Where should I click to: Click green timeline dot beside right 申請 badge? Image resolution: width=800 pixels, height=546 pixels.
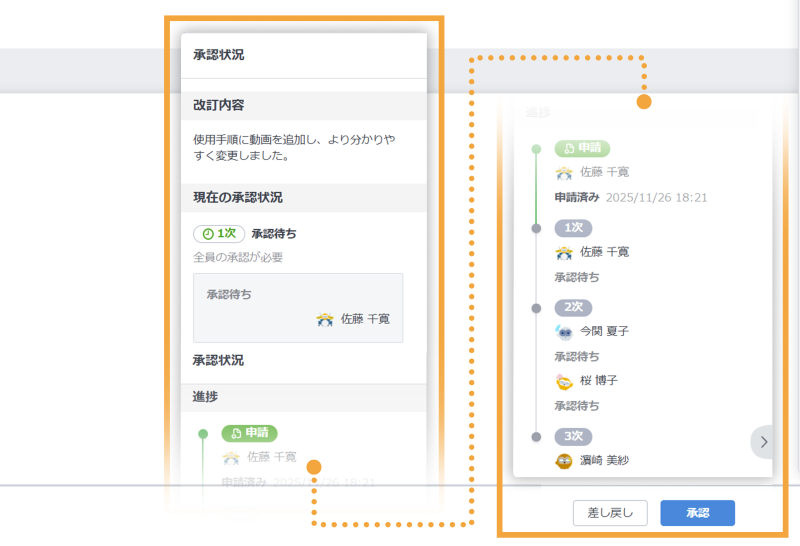[536, 149]
